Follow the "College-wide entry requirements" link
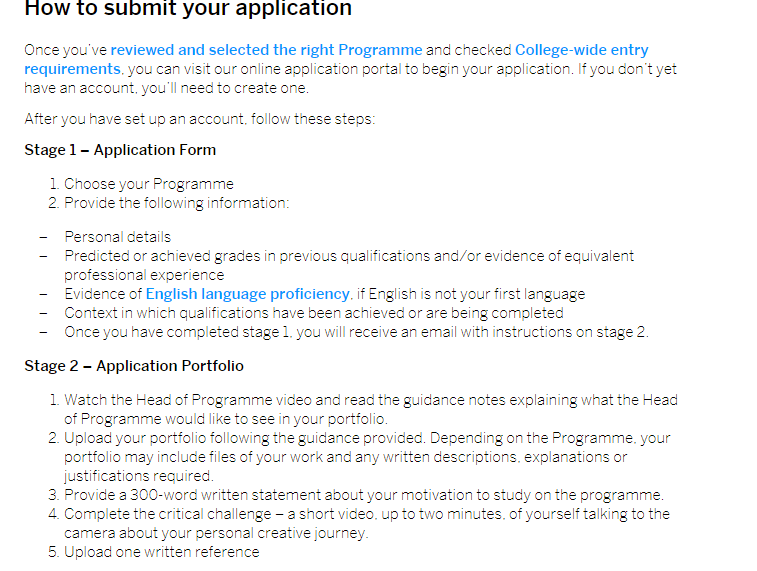Image resolution: width=757 pixels, height=571 pixels. [x=581, y=50]
